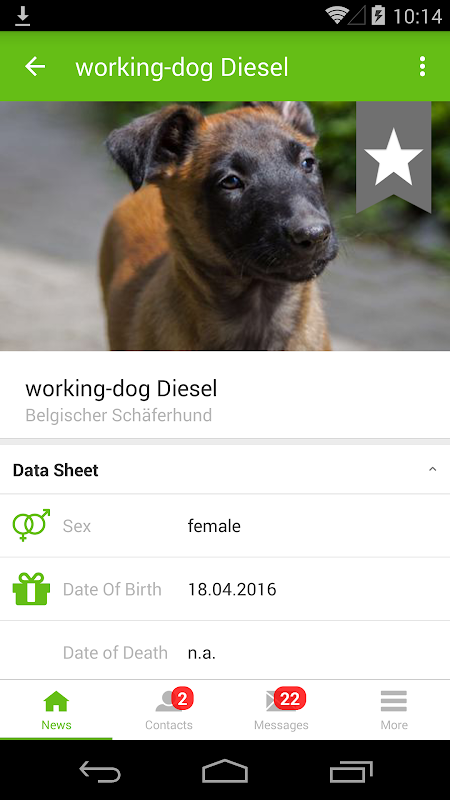Screen dimensions: 450x800
Task: Tap the Android recent apps button
Action: point(351,771)
